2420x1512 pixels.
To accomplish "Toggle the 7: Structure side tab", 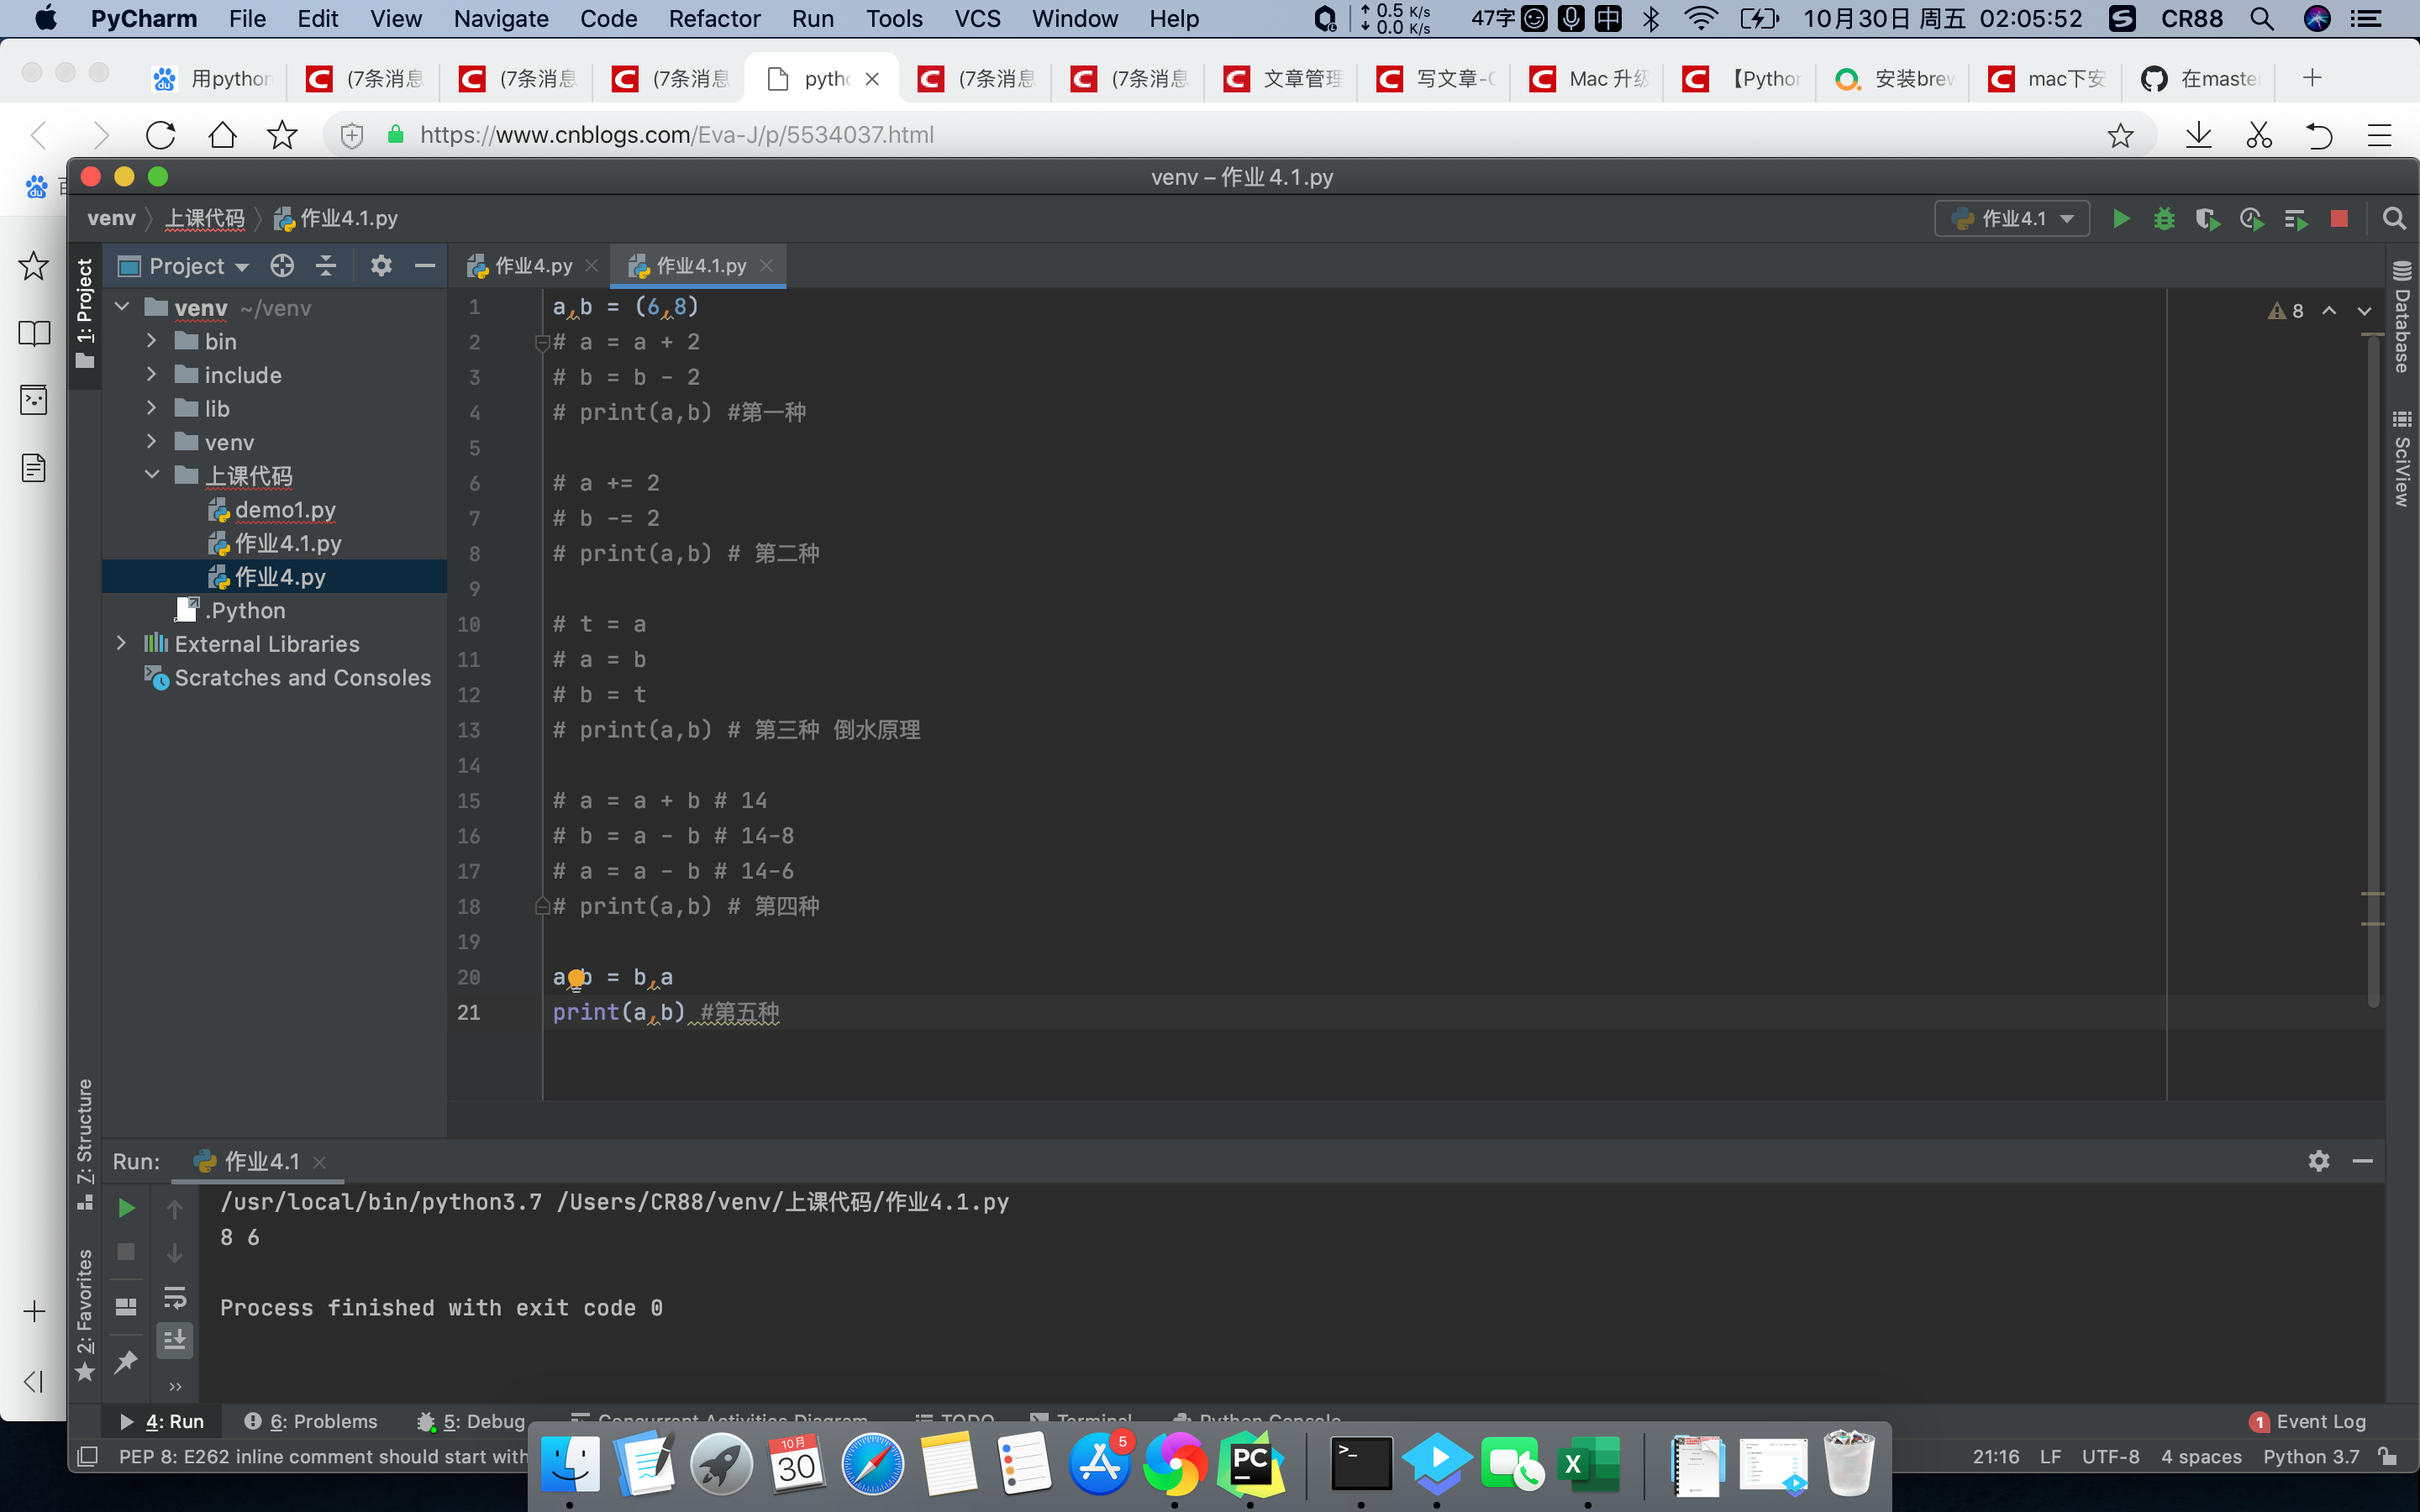I will (x=85, y=1145).
